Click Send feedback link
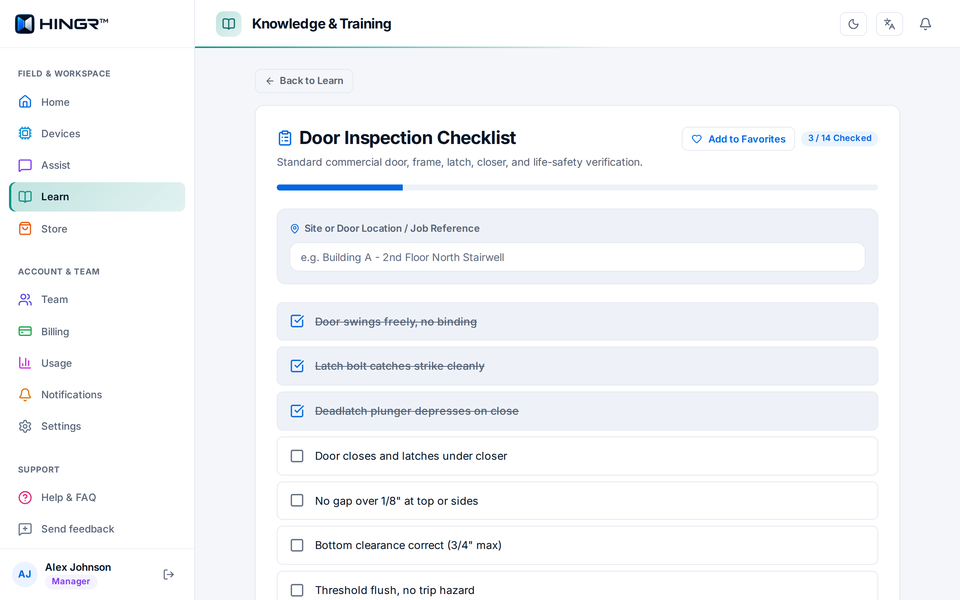The height and width of the screenshot is (600, 960). tap(97, 529)
